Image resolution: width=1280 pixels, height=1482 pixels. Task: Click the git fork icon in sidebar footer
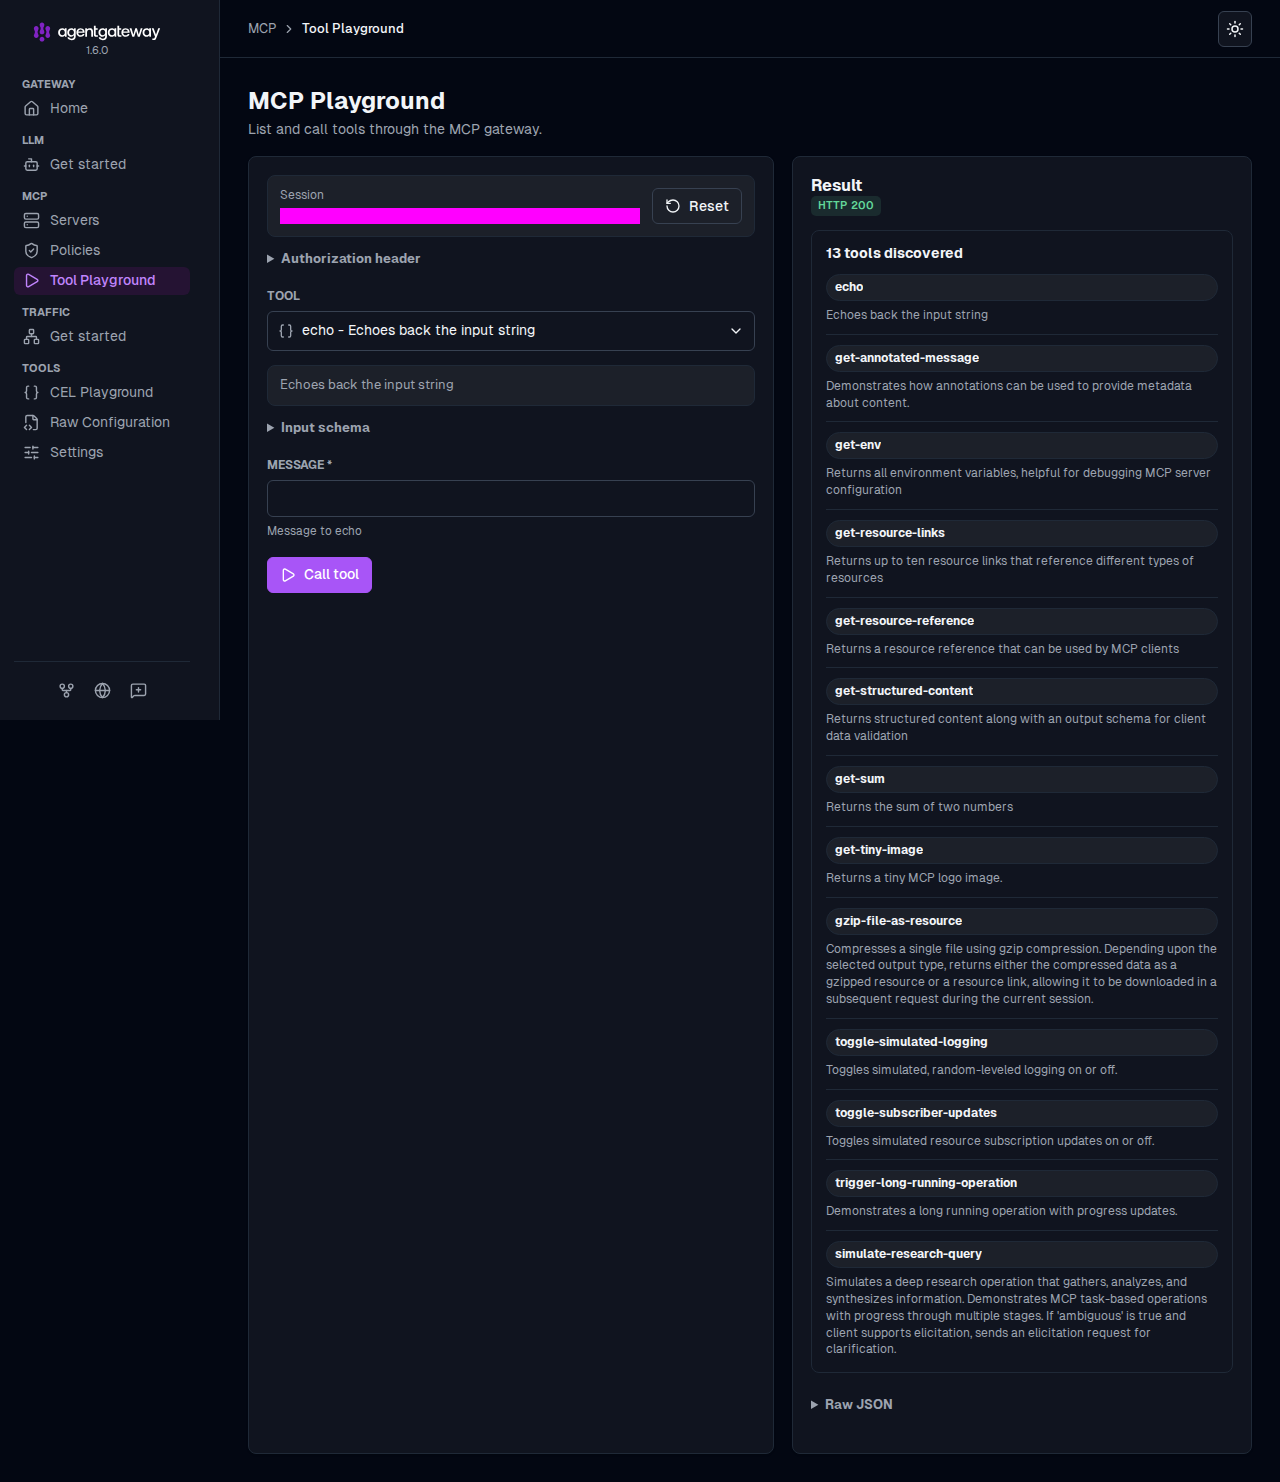[66, 690]
